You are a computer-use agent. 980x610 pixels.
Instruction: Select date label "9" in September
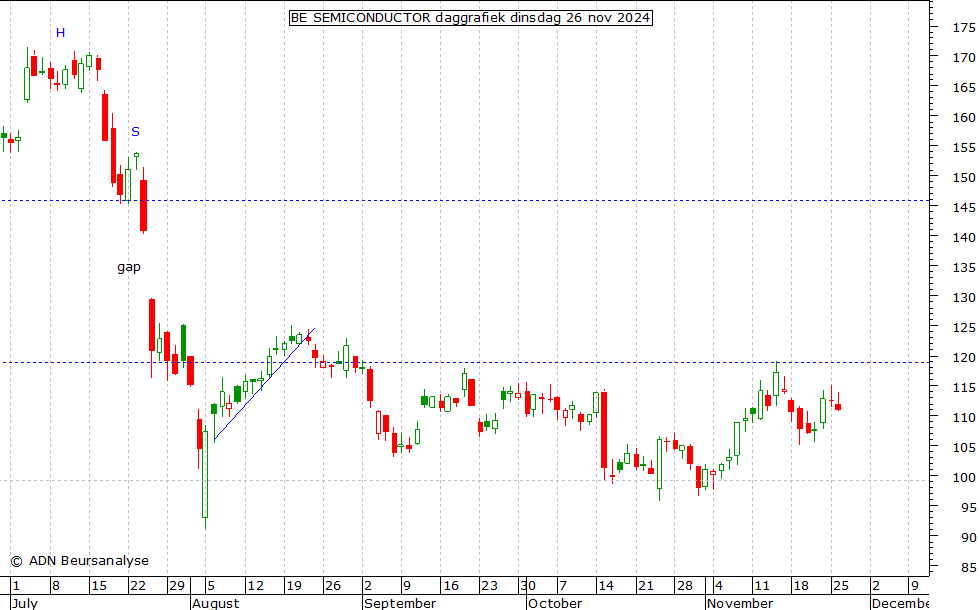point(407,586)
